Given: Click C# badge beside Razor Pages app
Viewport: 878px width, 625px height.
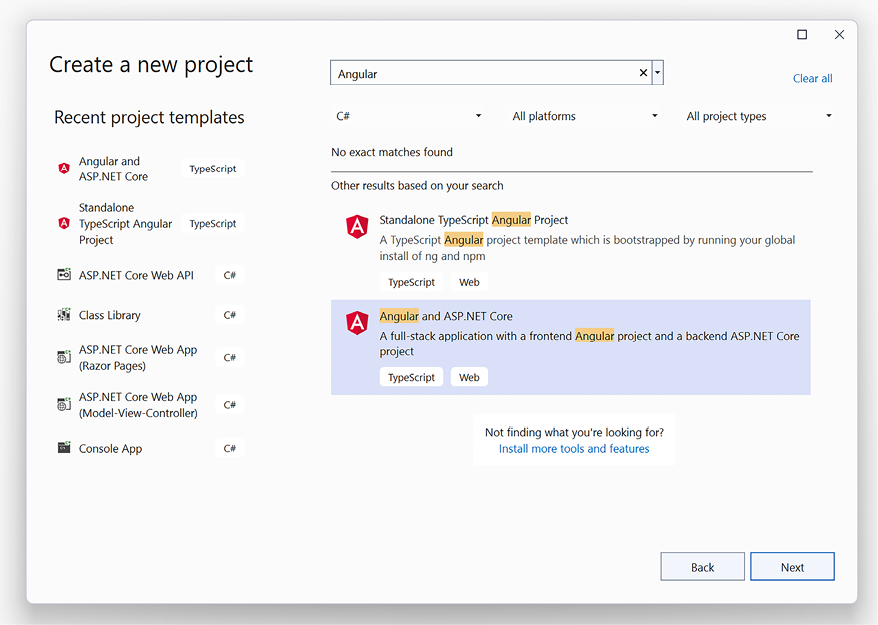Looking at the screenshot, I should [230, 357].
